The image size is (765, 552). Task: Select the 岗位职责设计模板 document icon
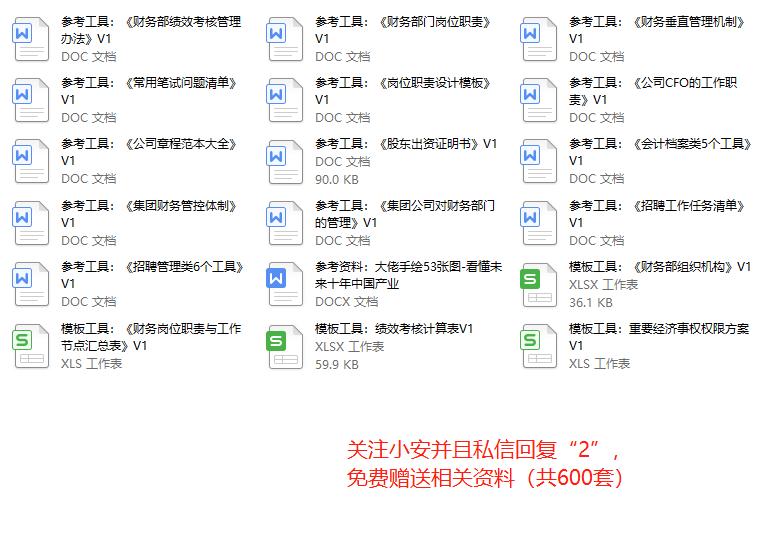(x=285, y=100)
